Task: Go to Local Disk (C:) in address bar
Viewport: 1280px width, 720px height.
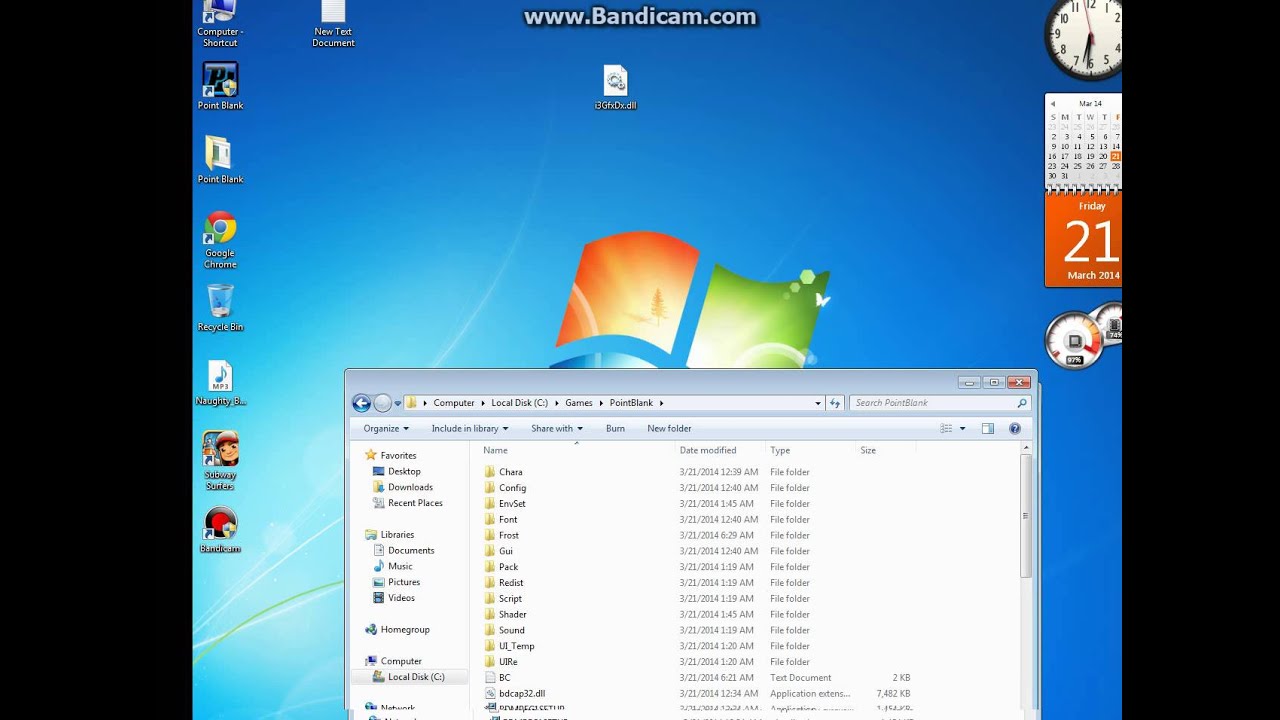Action: 520,403
